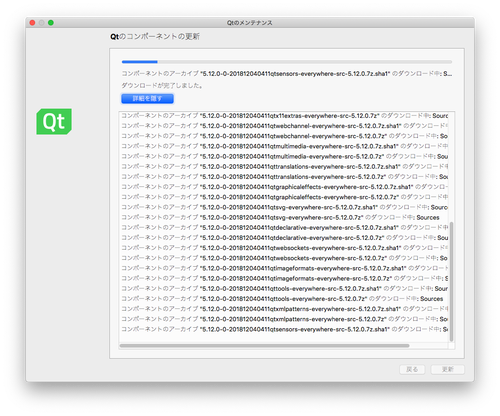
Task: Select the qtimageformats 7z.sha1 log line
Action: [284, 268]
